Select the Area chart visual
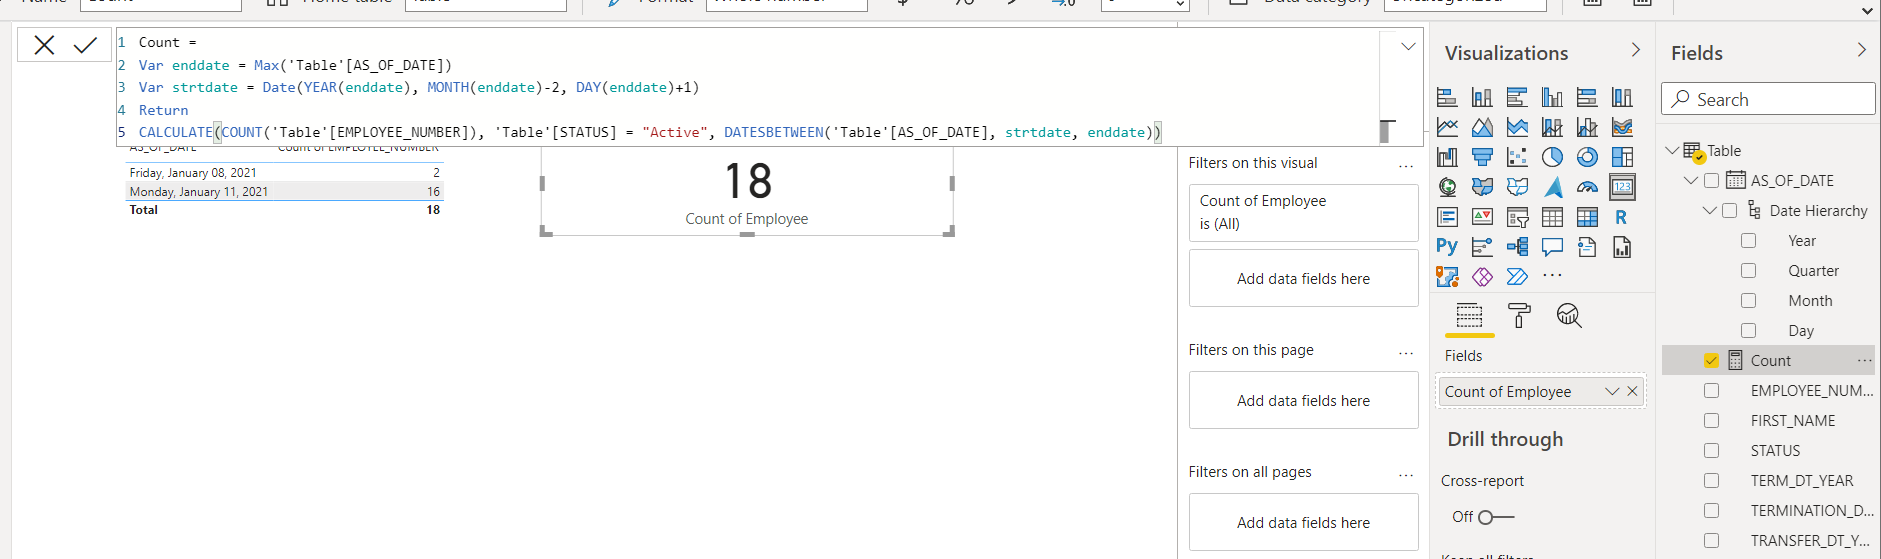Screen dimensions: 1881x559 pyautogui.click(x=1482, y=127)
